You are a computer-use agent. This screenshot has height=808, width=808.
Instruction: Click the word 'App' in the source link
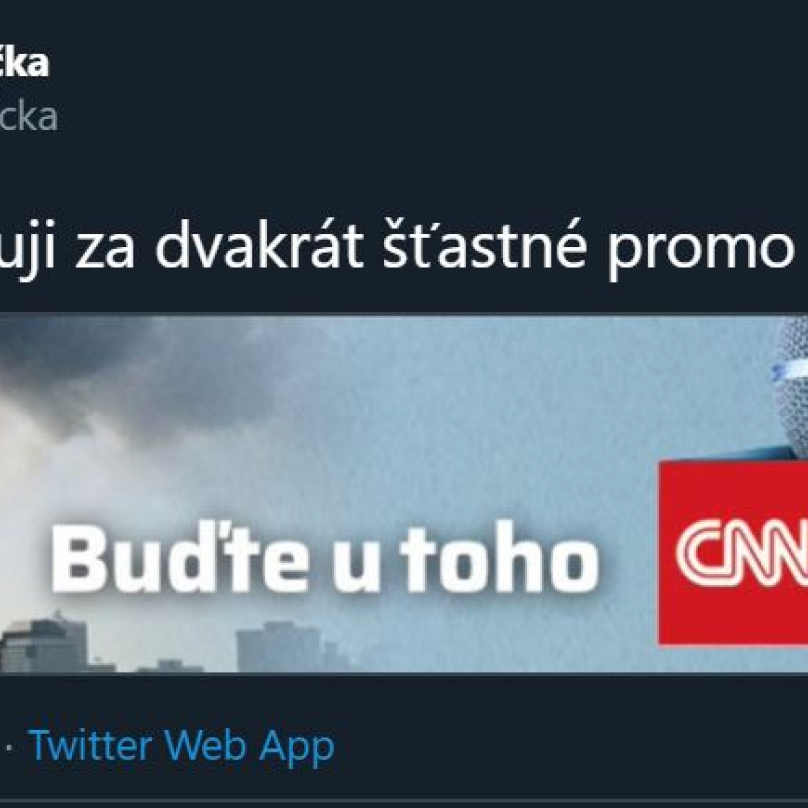click(297, 748)
